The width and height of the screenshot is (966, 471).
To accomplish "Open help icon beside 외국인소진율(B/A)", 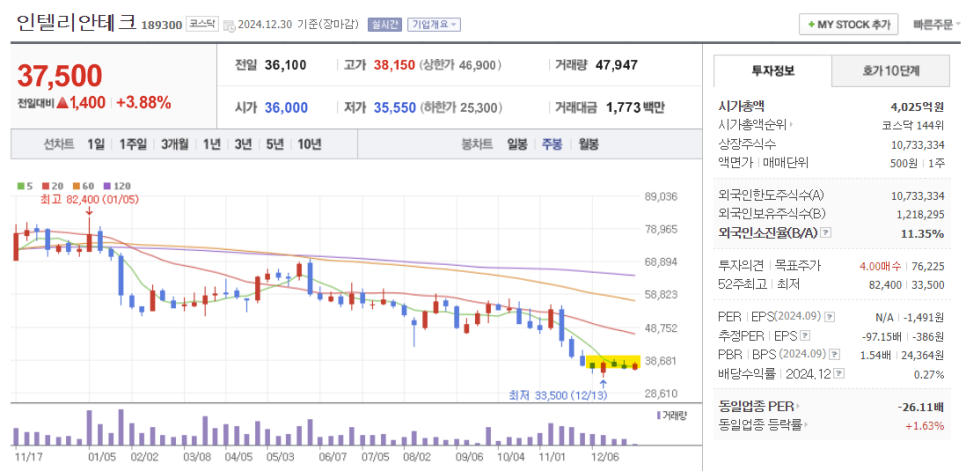I will [x=826, y=233].
